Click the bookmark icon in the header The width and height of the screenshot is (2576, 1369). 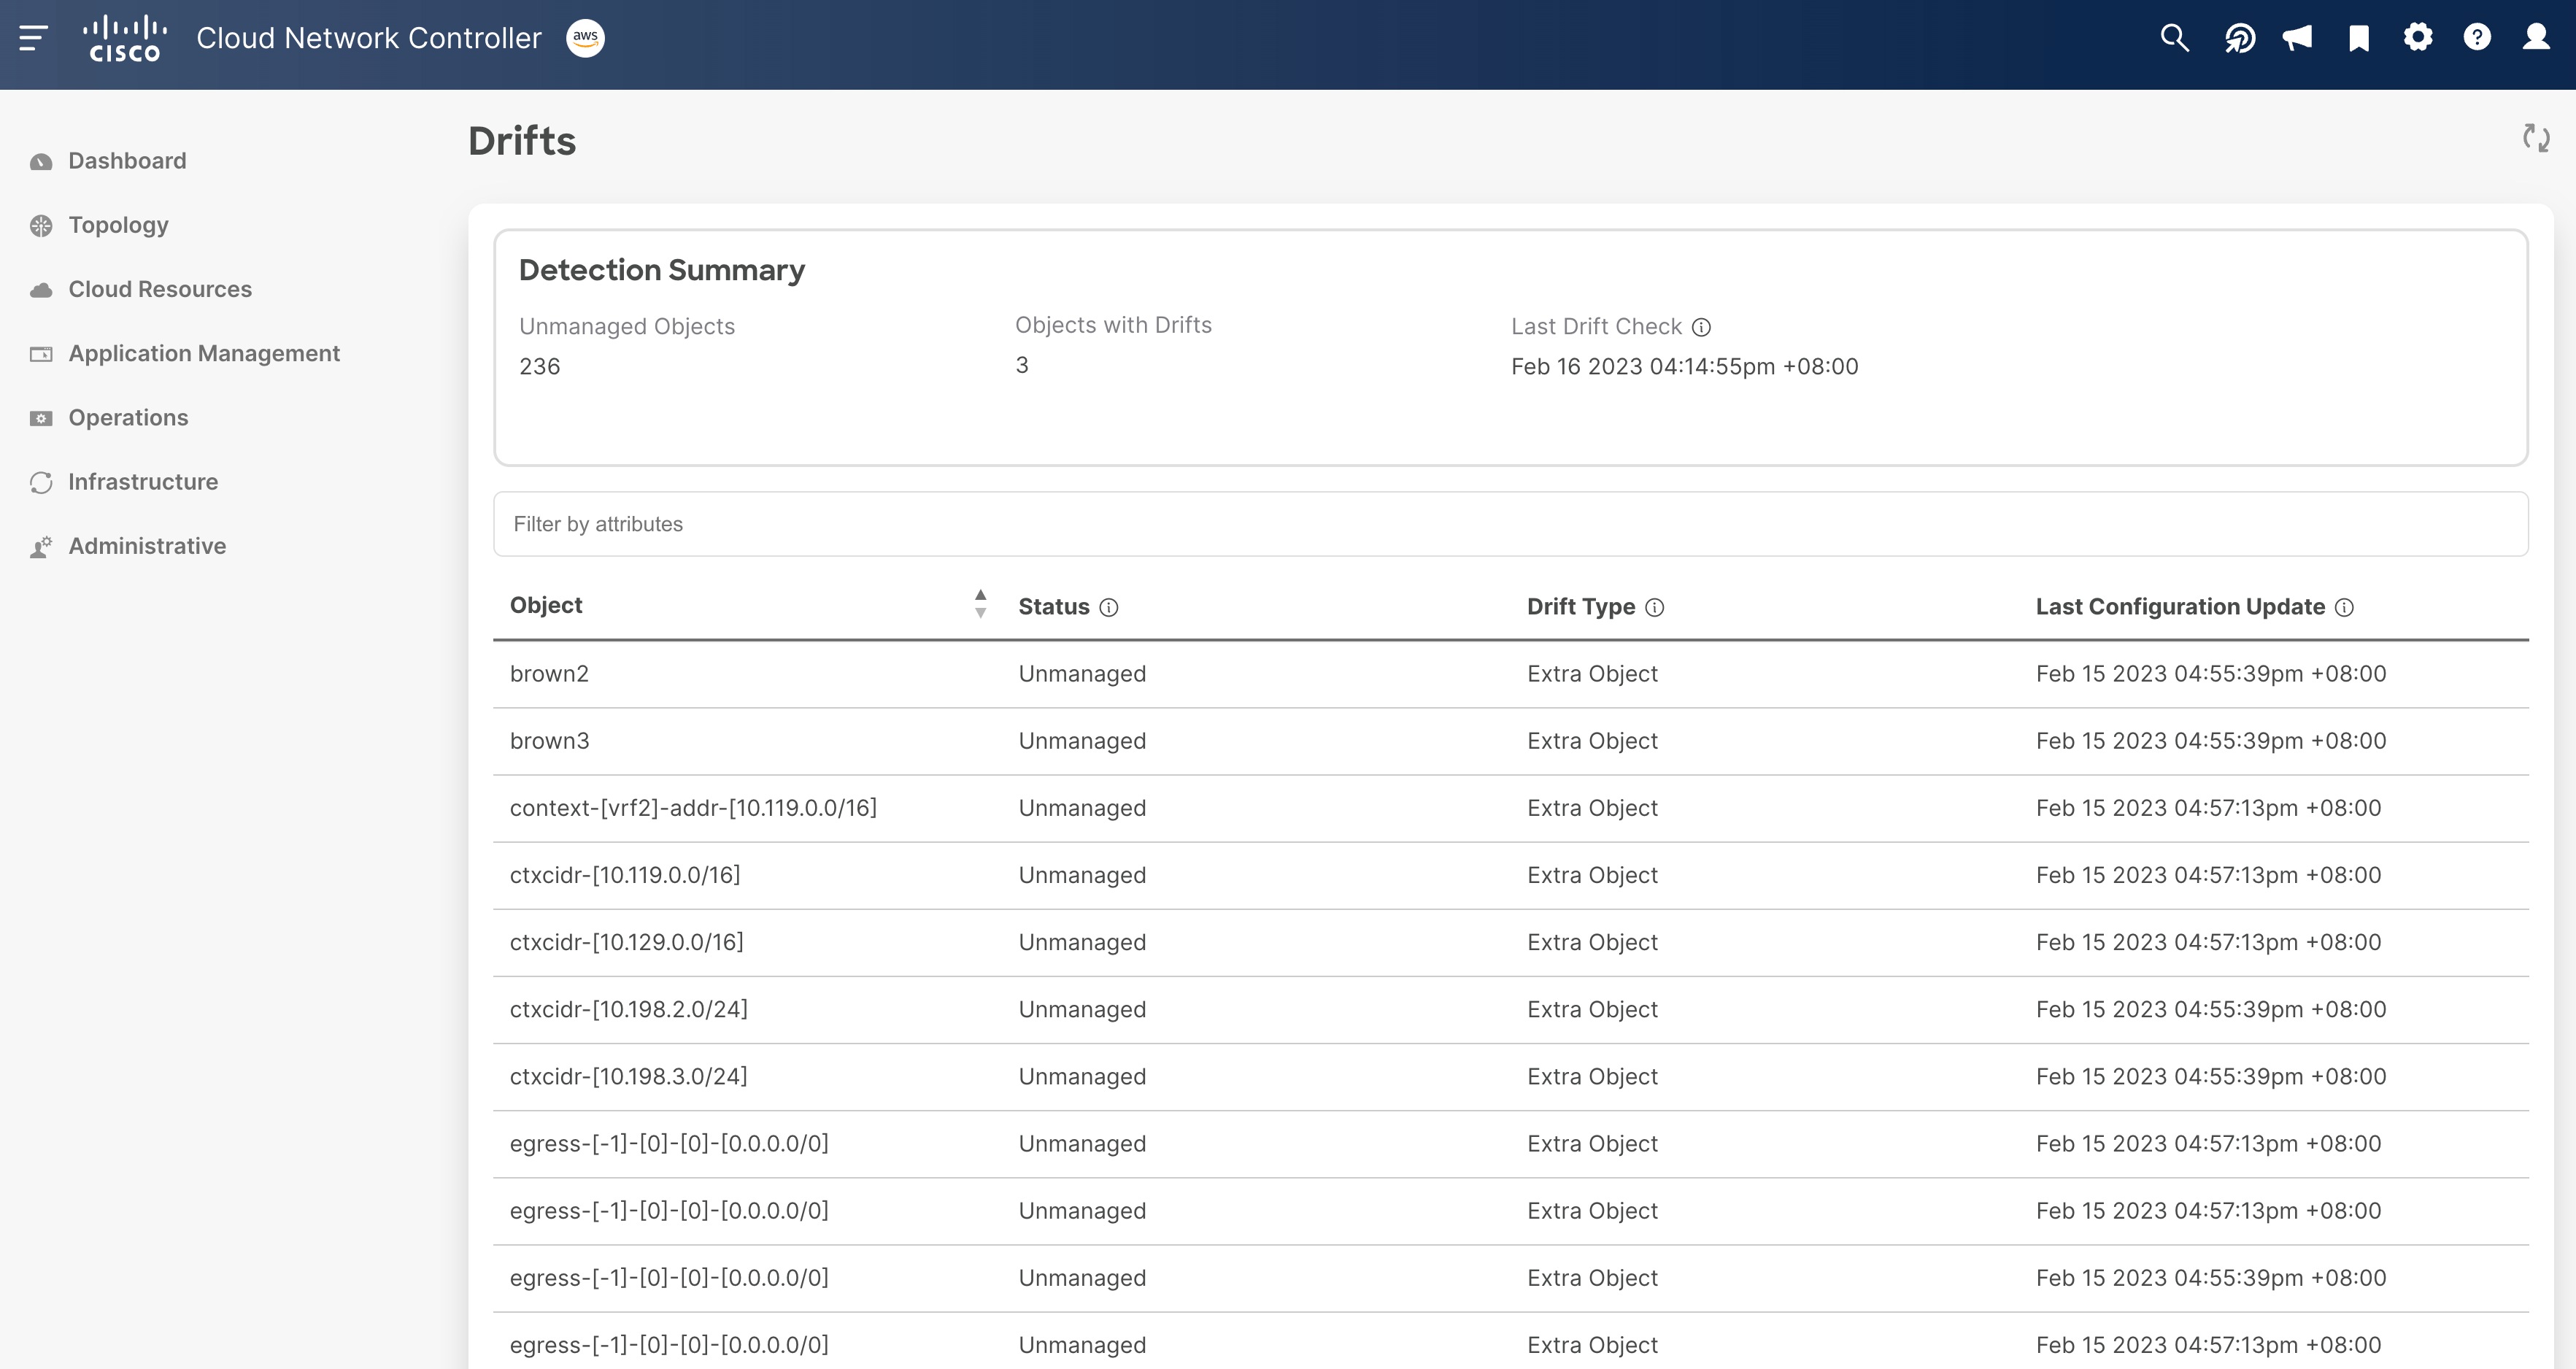(2359, 38)
